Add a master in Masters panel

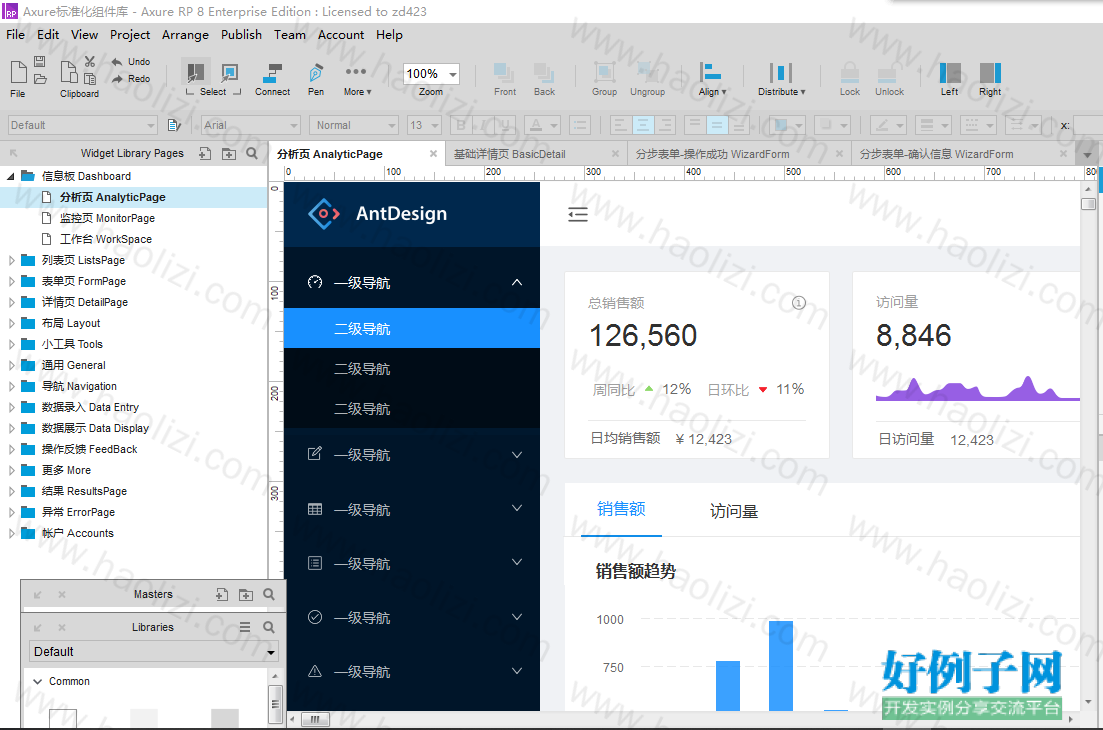tap(222, 594)
